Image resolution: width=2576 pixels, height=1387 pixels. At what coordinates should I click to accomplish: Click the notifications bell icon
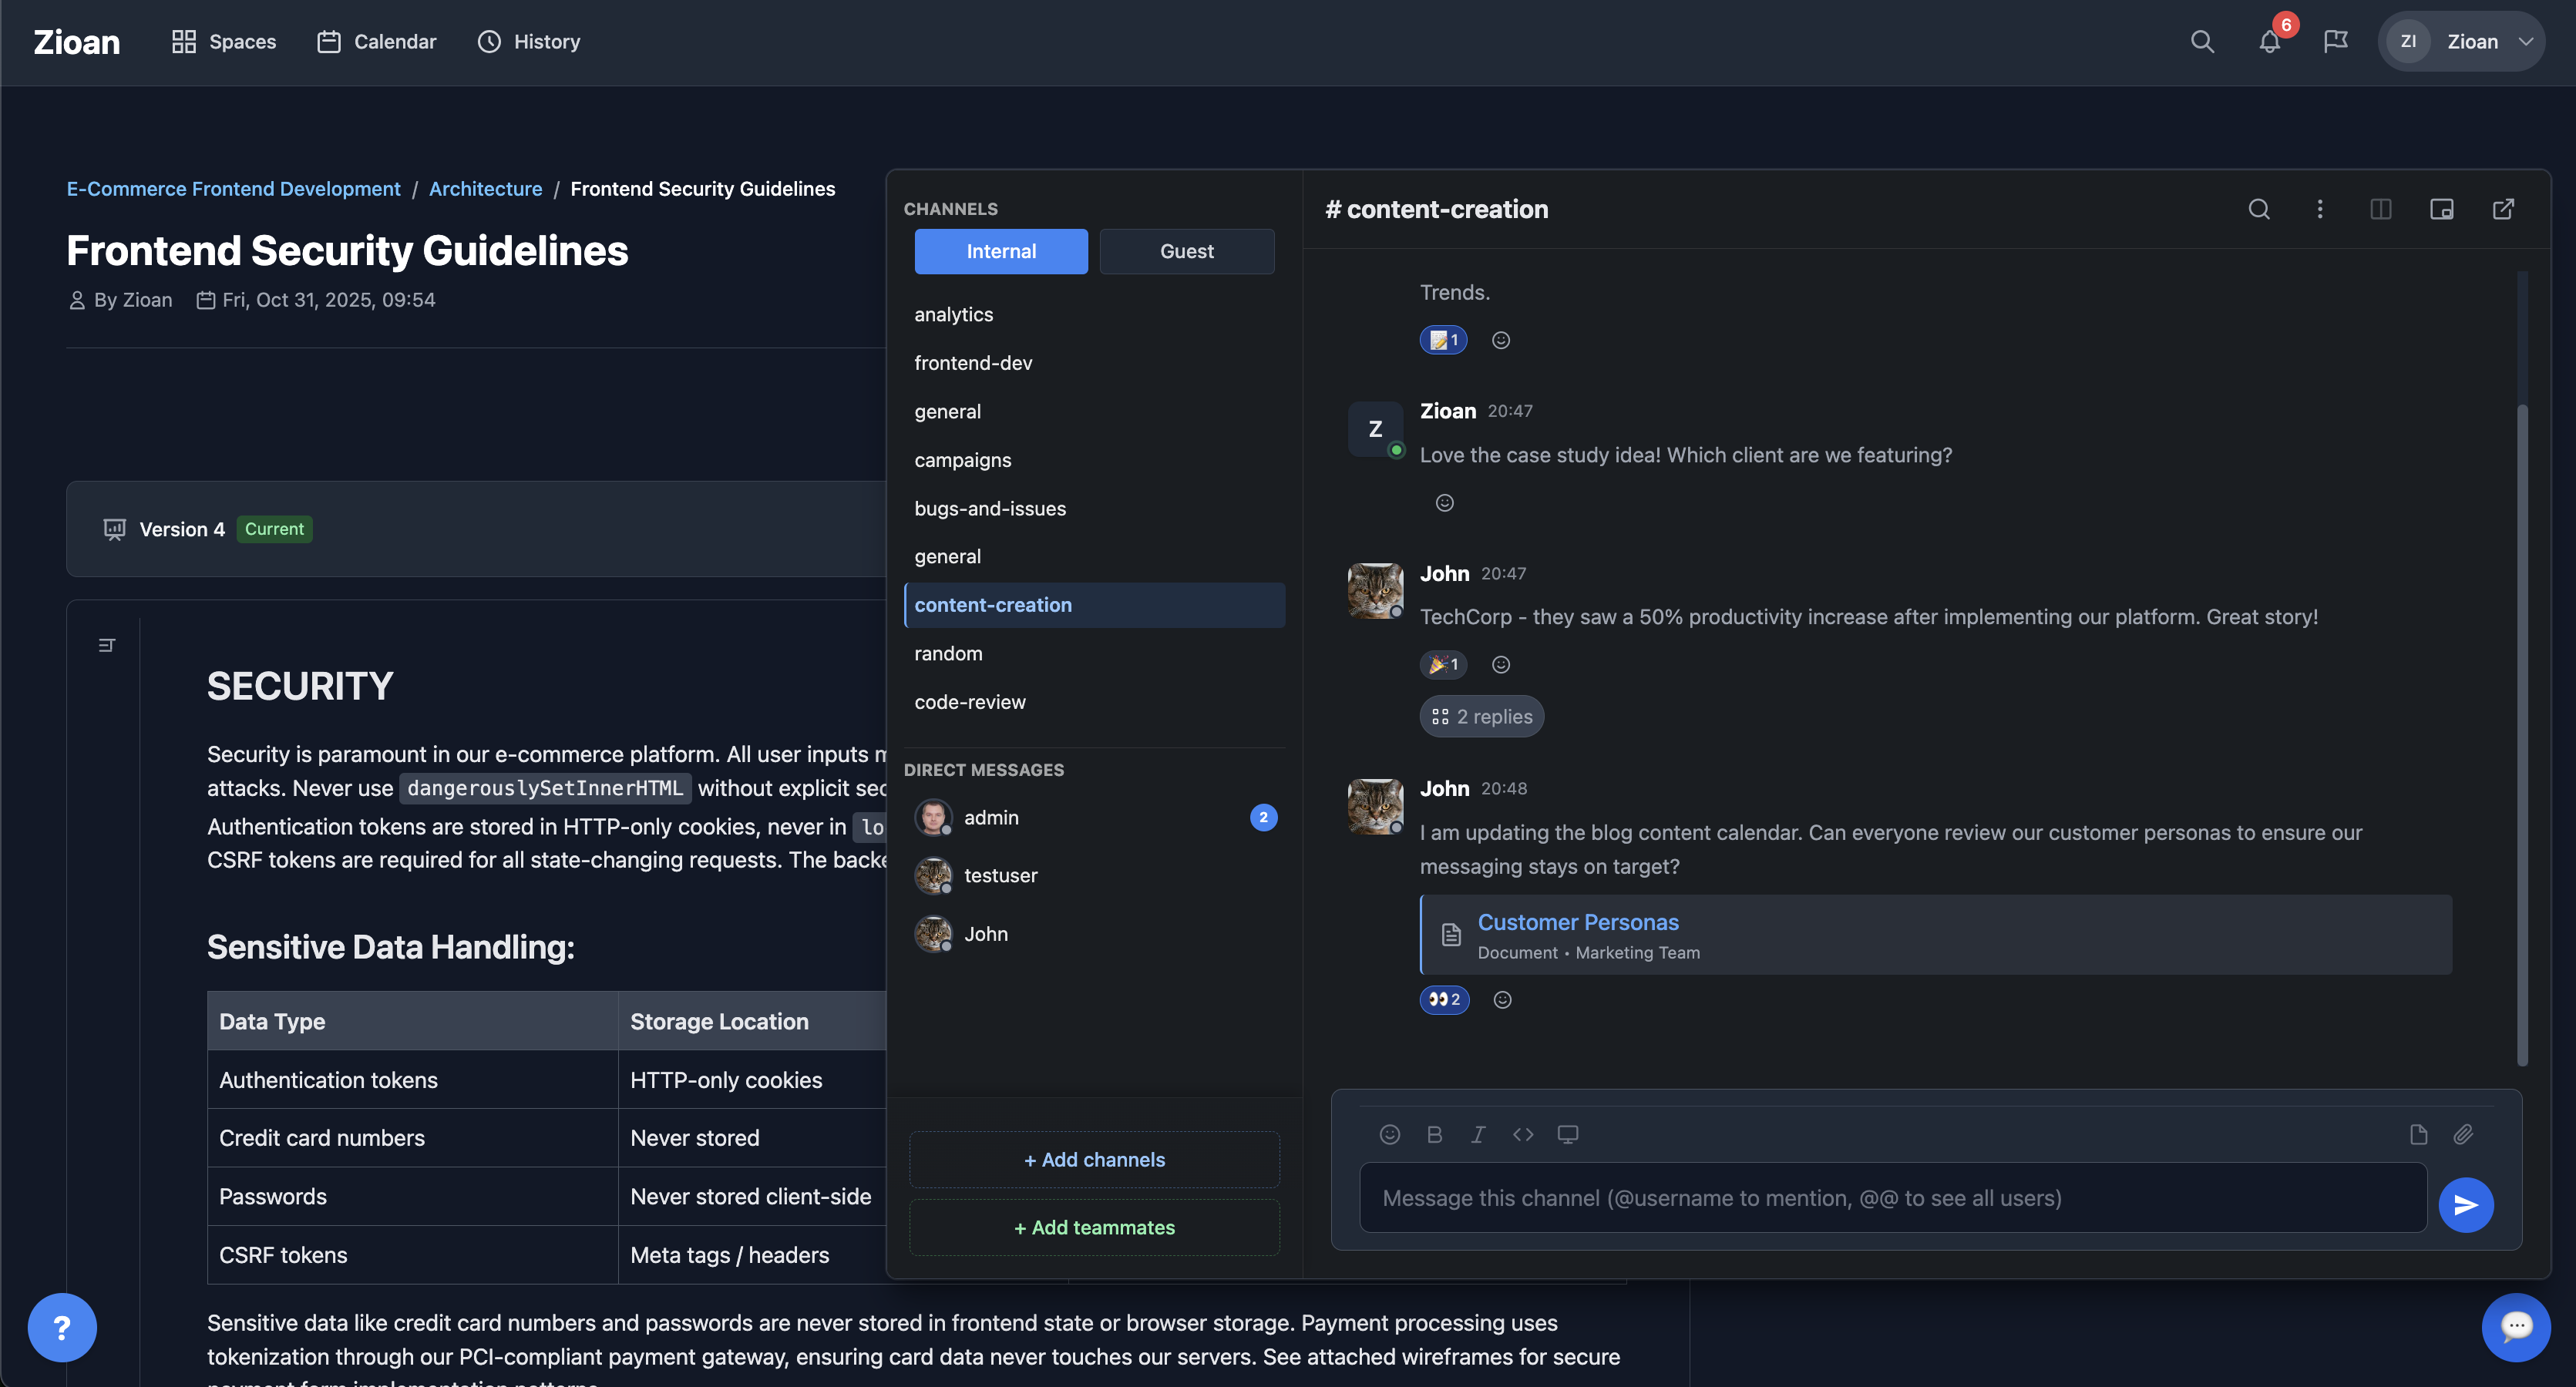pos(2269,42)
